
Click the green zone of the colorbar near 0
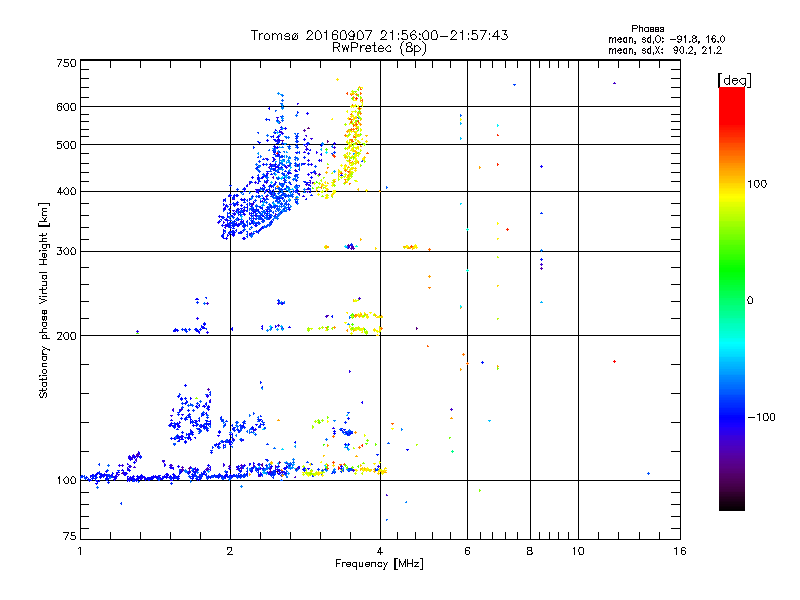tap(732, 286)
